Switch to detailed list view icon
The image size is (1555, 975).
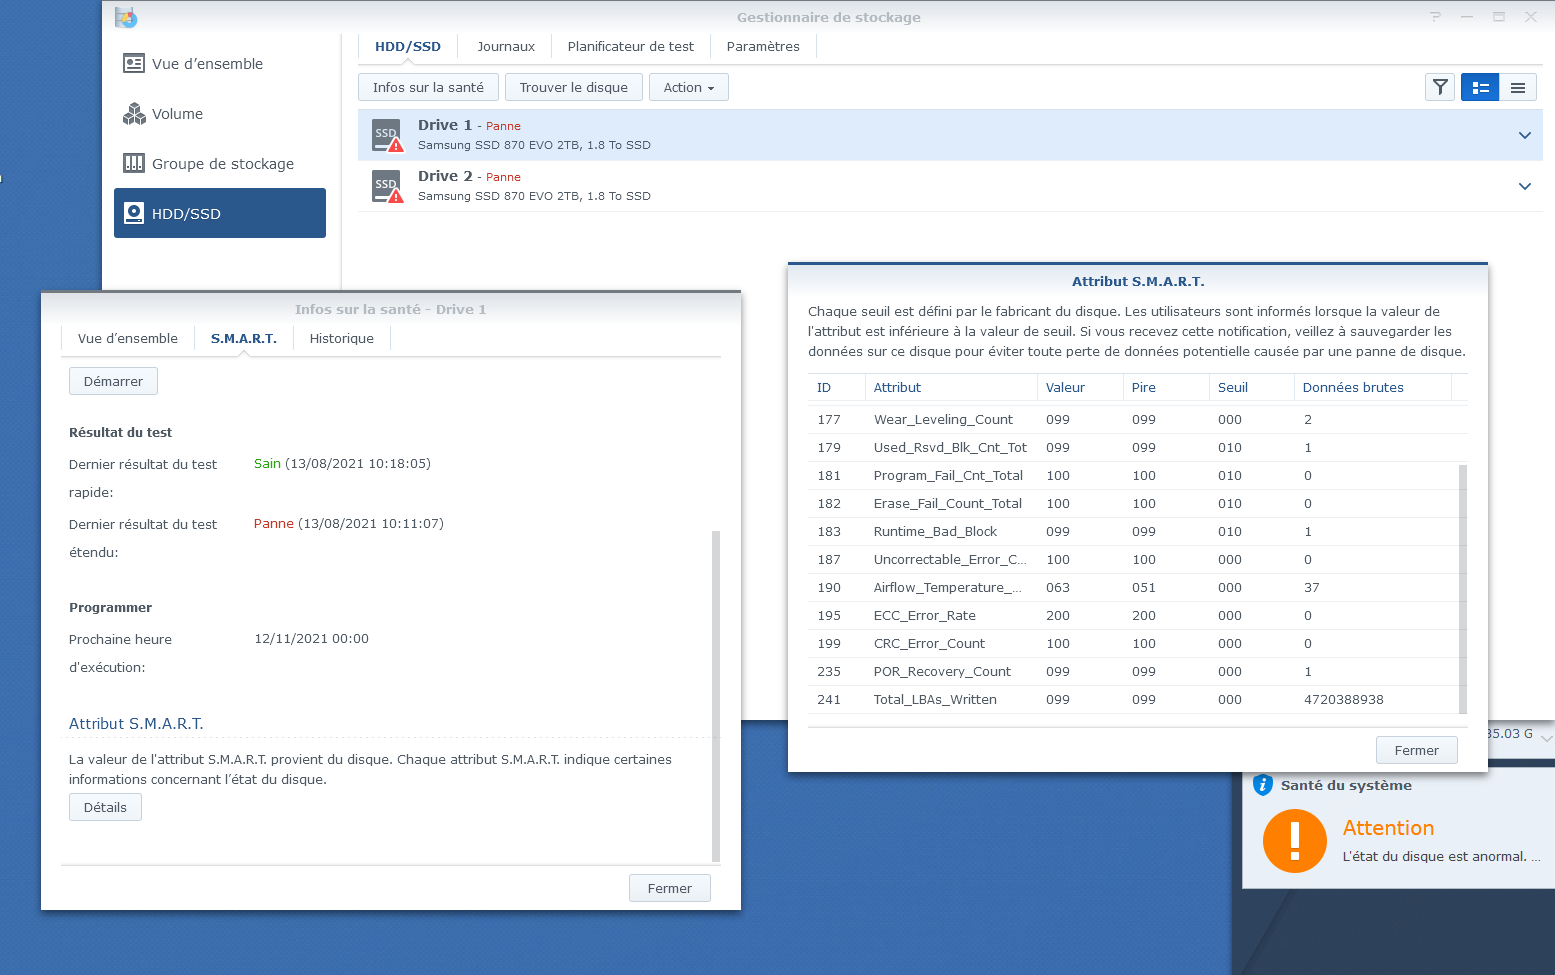pyautogui.click(x=1480, y=88)
